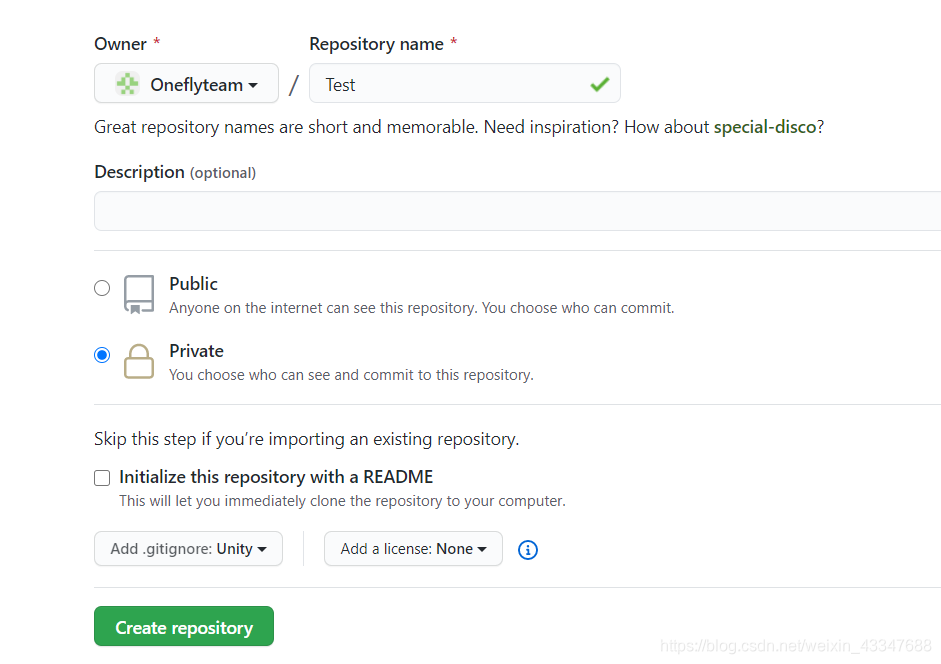Viewport: 941px width, 664px height.
Task: Open the Owner dropdown Oneflyteam
Action: (x=186, y=83)
